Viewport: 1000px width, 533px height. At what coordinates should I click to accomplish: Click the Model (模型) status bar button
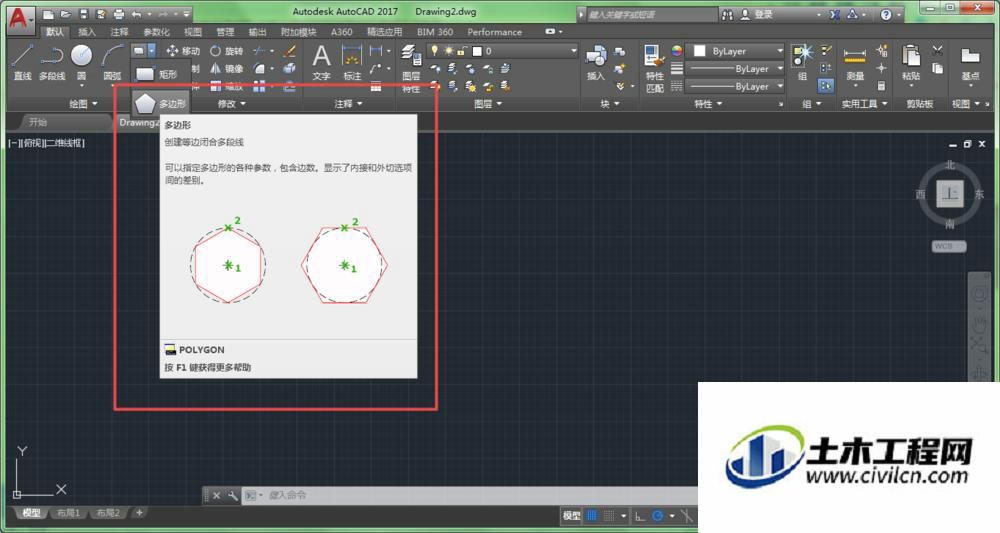click(571, 515)
